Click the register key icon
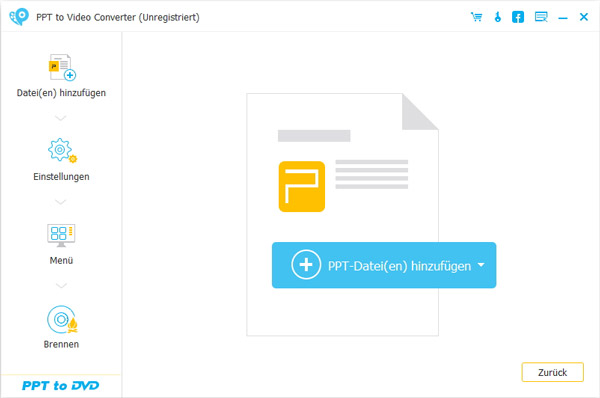600x398 pixels. [x=497, y=17]
